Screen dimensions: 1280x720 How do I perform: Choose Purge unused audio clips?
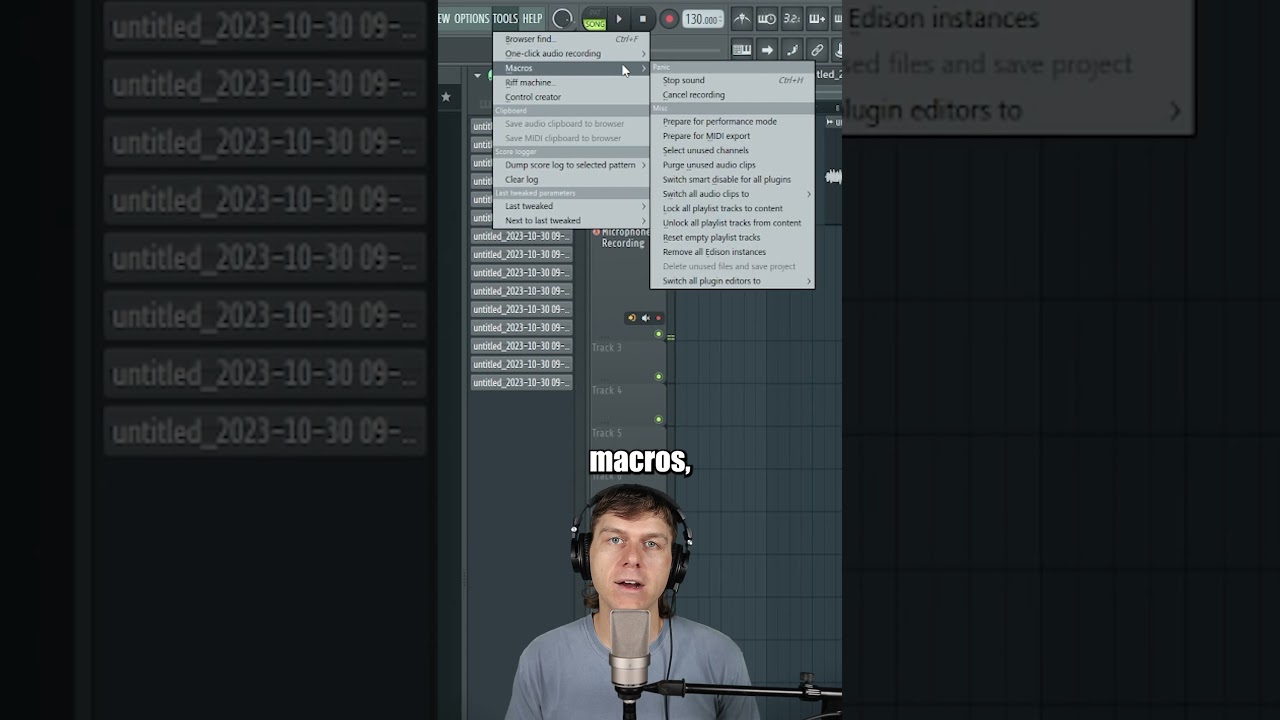732,165
